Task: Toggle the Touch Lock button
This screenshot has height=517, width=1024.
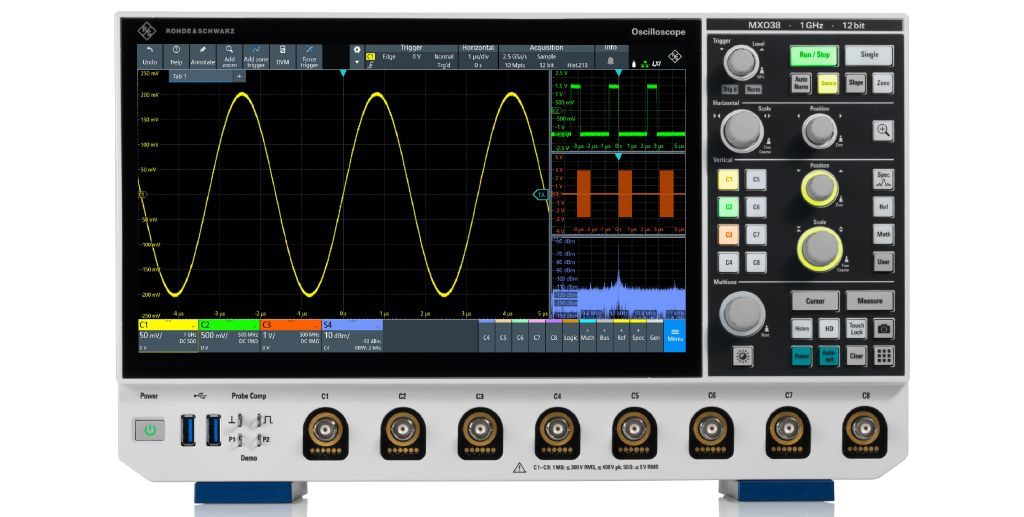Action: click(x=856, y=327)
